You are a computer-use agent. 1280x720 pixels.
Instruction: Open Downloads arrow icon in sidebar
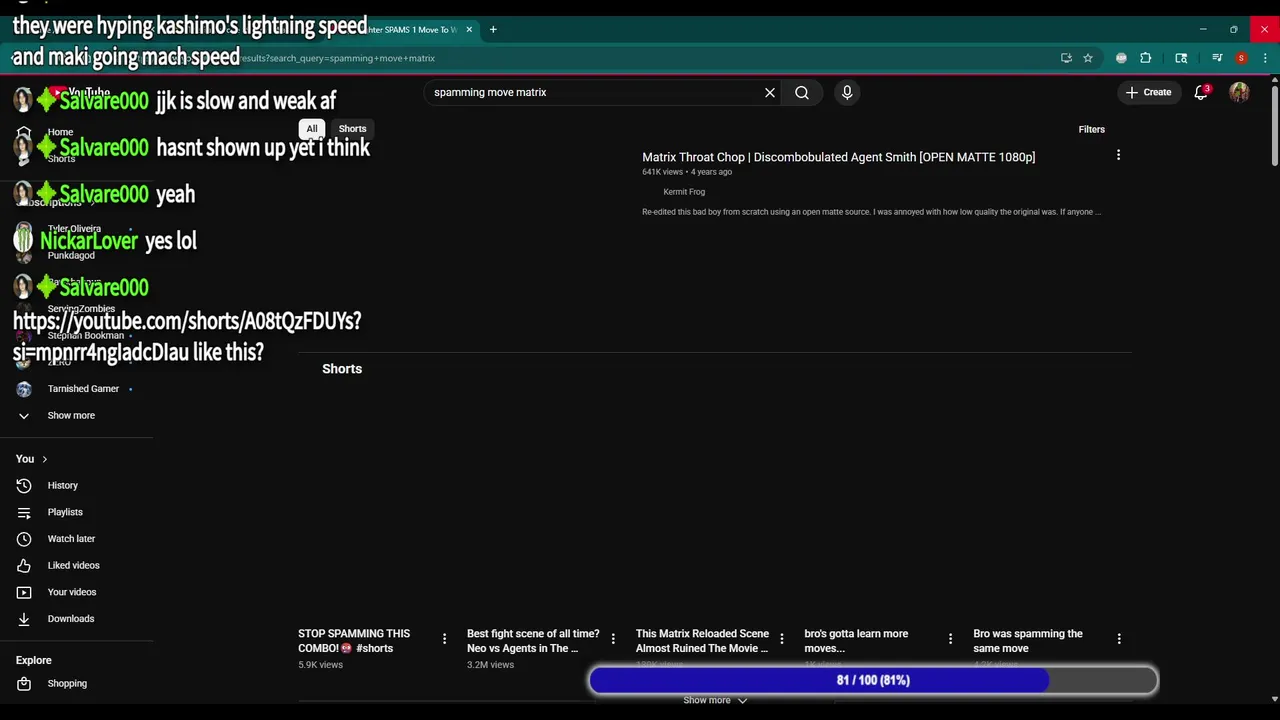[x=24, y=618]
